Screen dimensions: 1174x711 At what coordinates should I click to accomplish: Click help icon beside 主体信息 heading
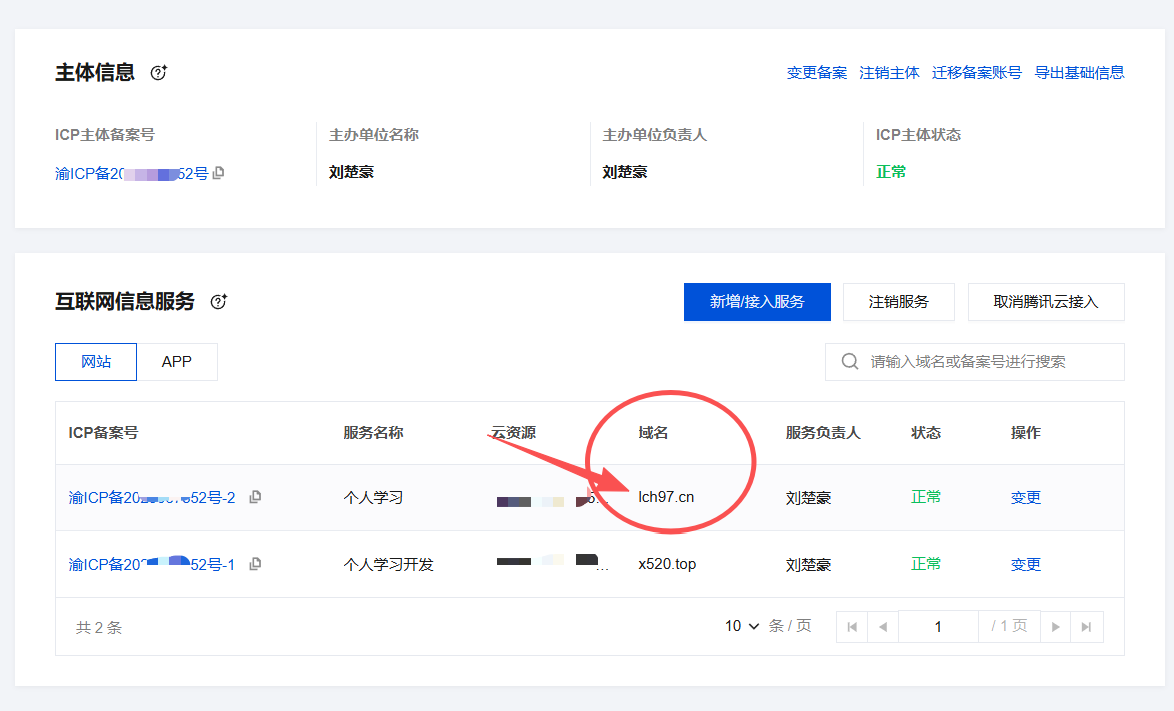pyautogui.click(x=158, y=73)
